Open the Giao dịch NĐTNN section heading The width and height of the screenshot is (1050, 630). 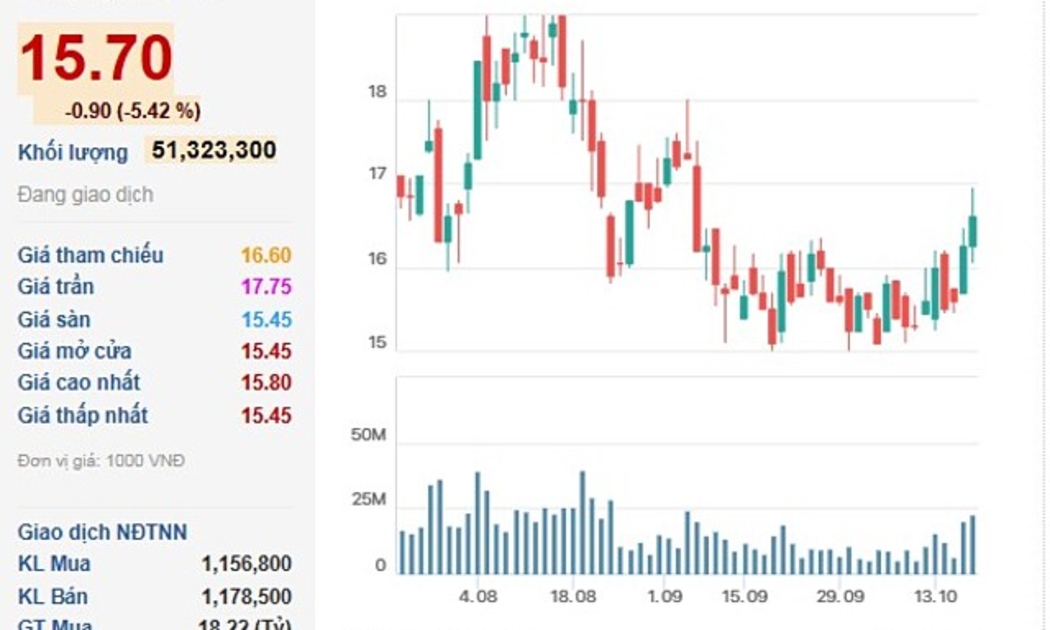pos(102,532)
